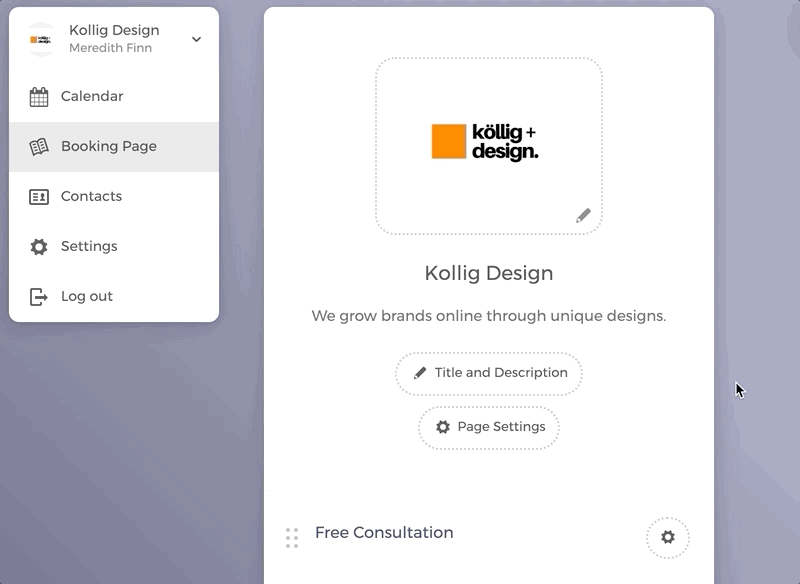Click the Free Consultation service name
The image size is (800, 584).
click(384, 532)
